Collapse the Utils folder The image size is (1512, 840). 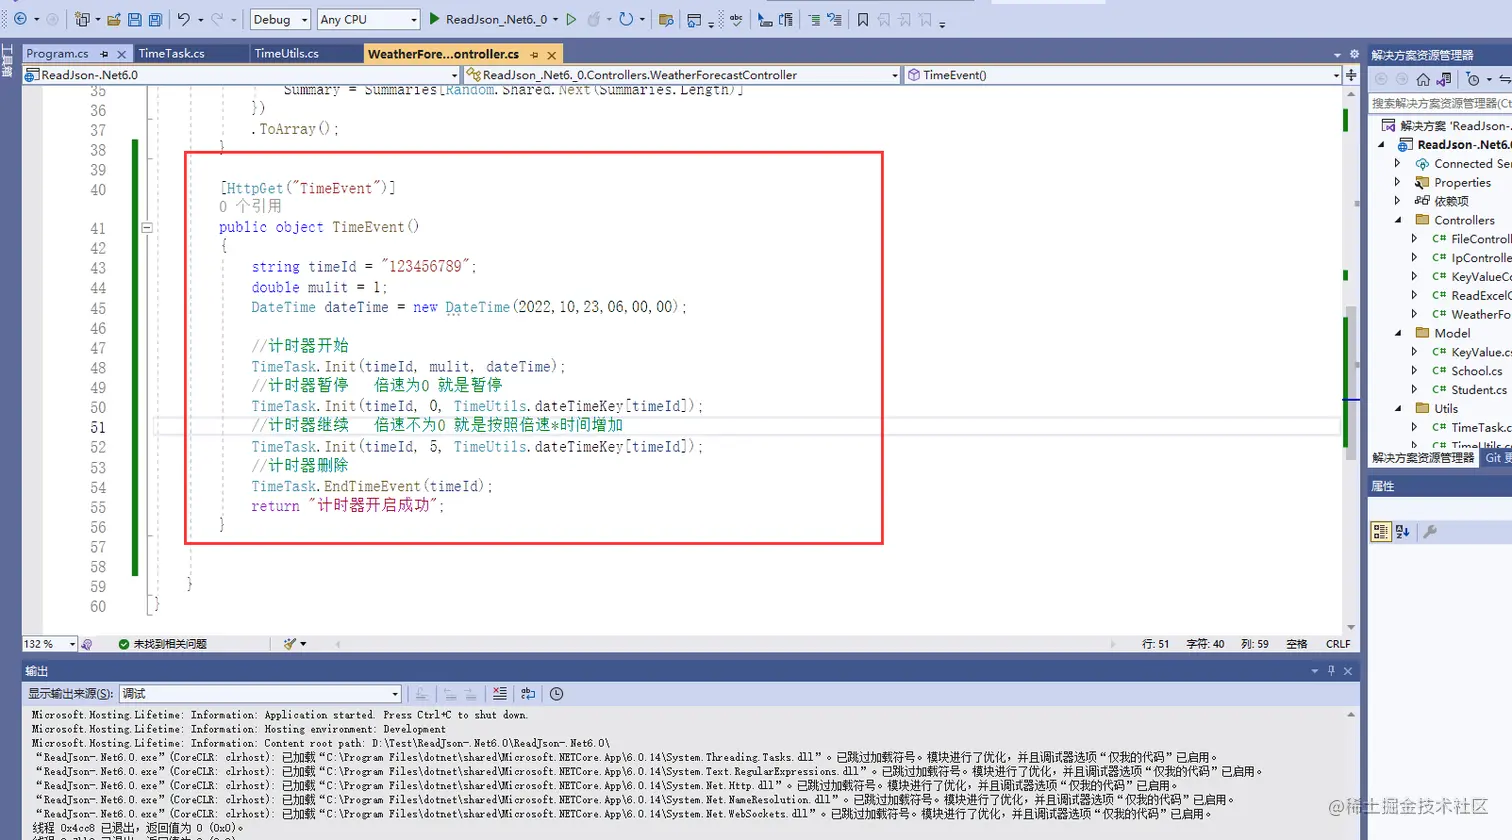click(x=1398, y=408)
